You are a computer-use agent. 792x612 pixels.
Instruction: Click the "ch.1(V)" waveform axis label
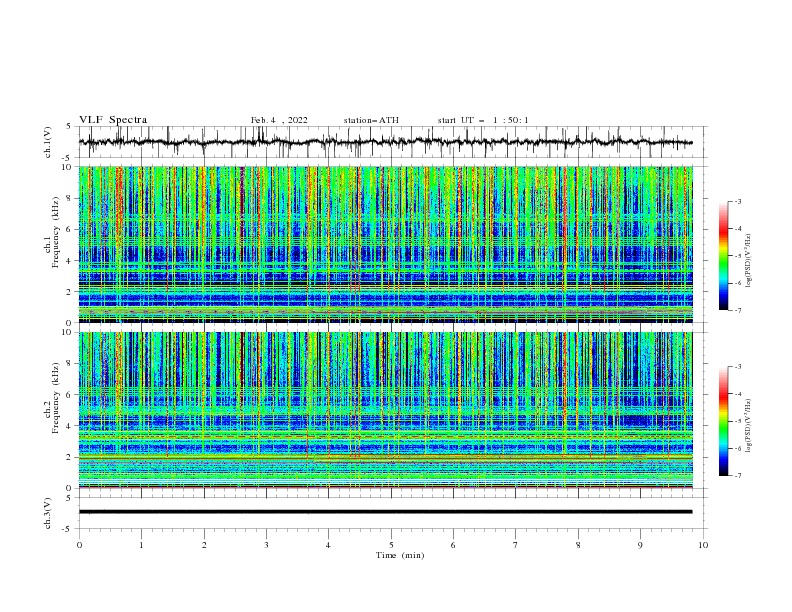48,142
